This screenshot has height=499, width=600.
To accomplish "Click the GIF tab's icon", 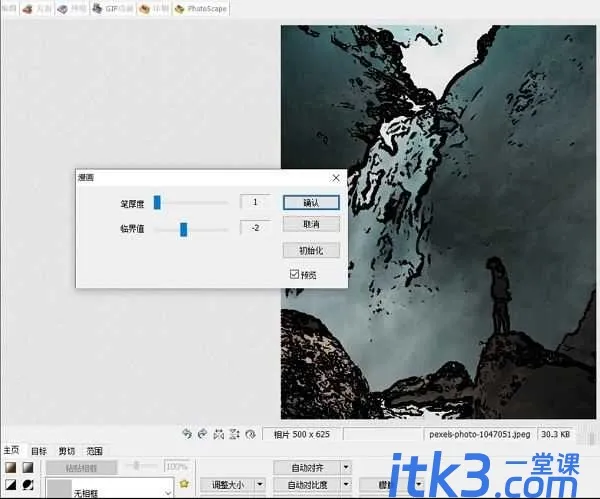I will pos(98,8).
